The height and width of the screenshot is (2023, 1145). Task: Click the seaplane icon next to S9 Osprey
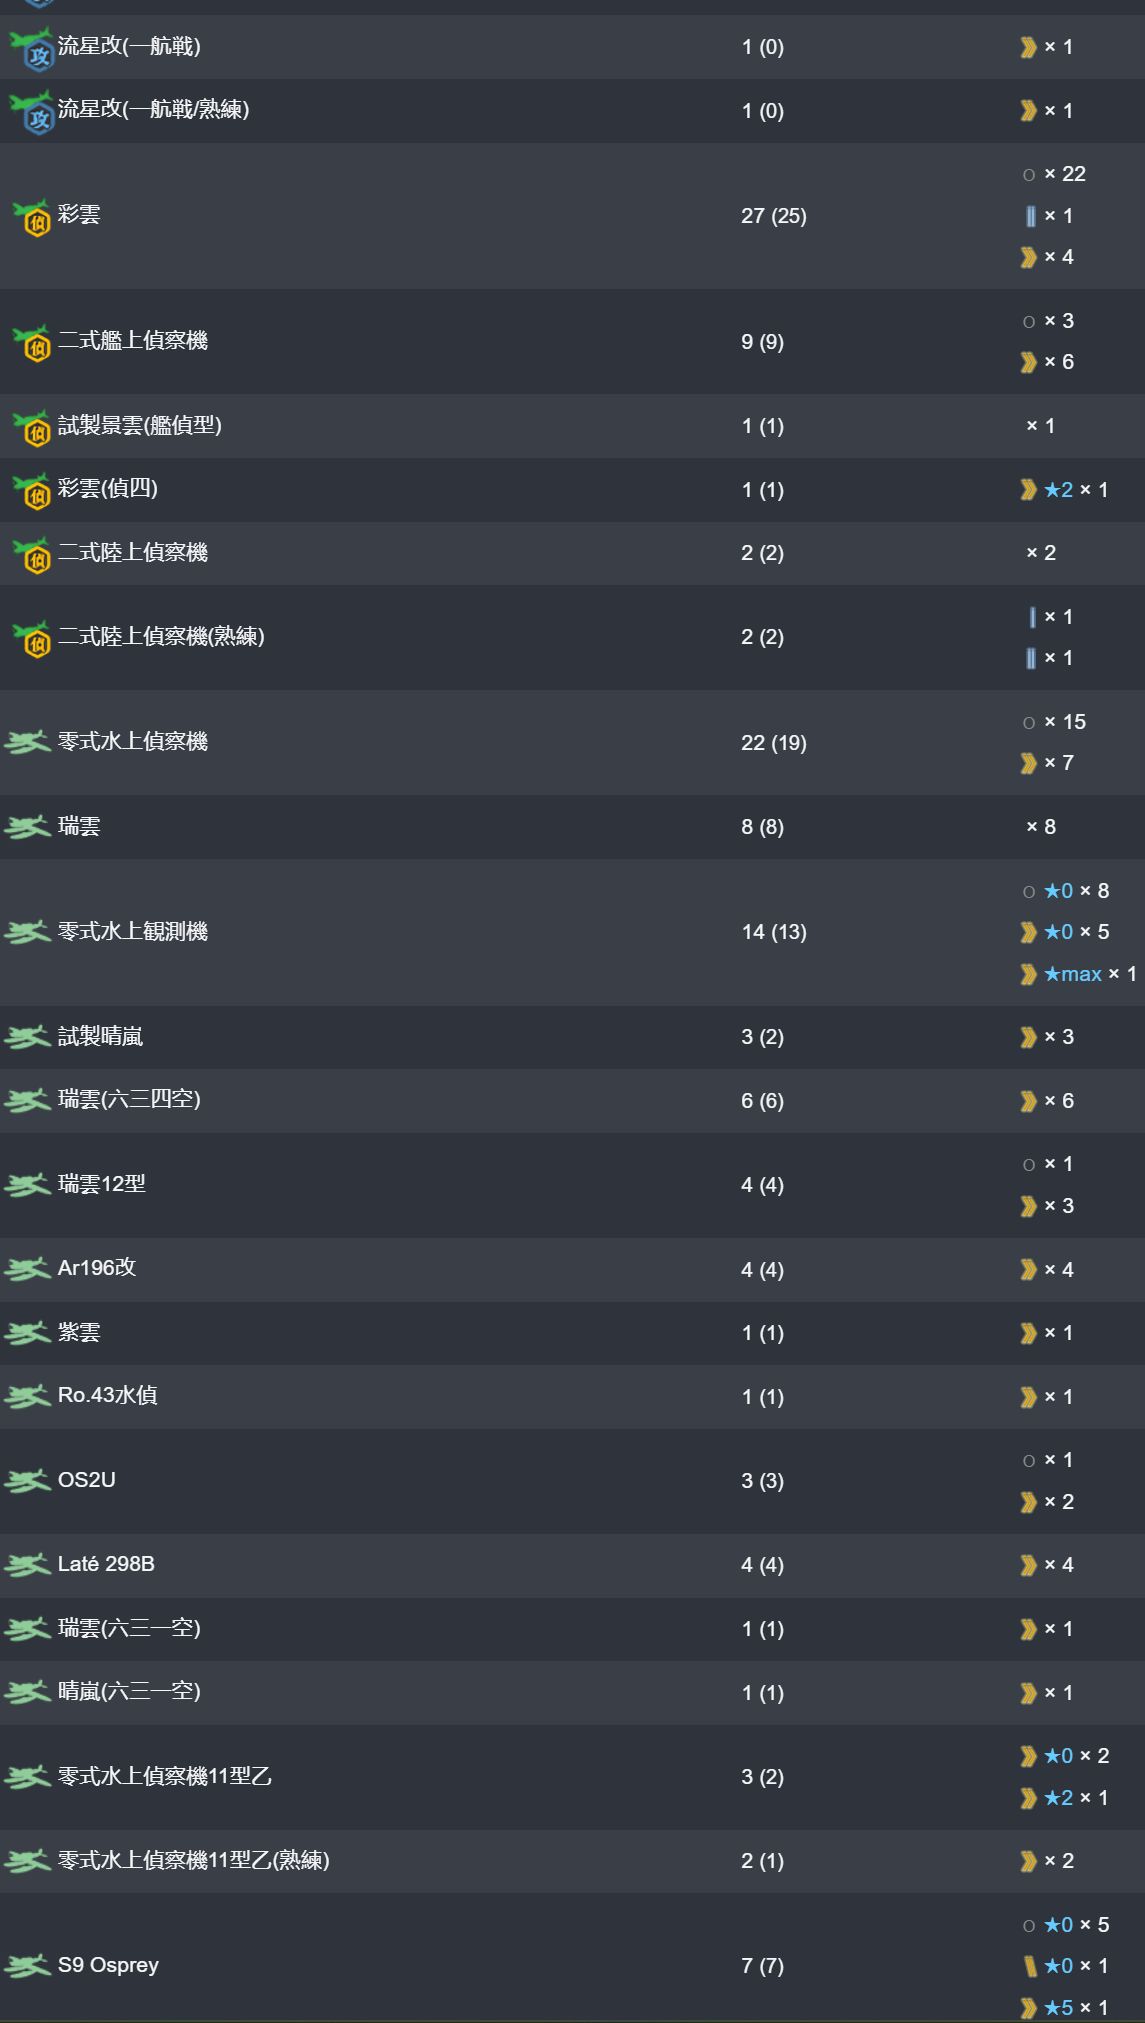click(28, 1965)
